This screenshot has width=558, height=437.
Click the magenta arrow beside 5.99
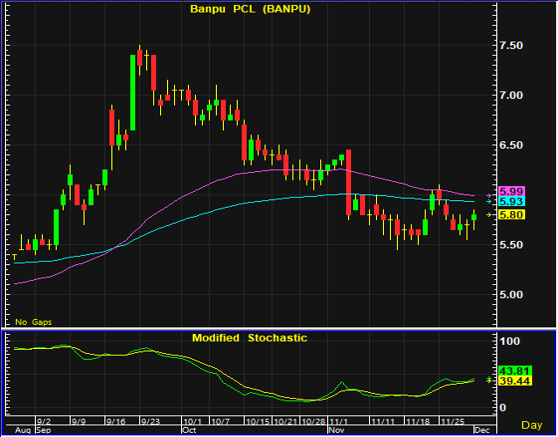coord(490,195)
